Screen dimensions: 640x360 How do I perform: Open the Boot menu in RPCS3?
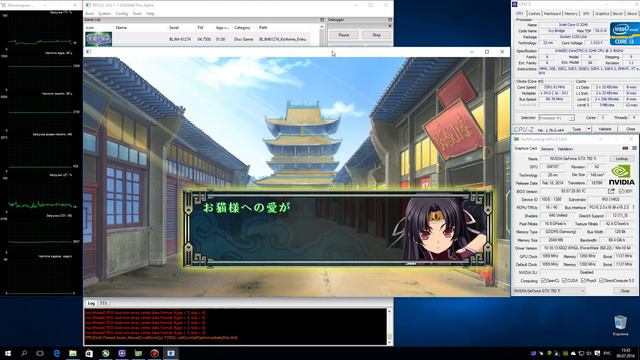tap(89, 13)
